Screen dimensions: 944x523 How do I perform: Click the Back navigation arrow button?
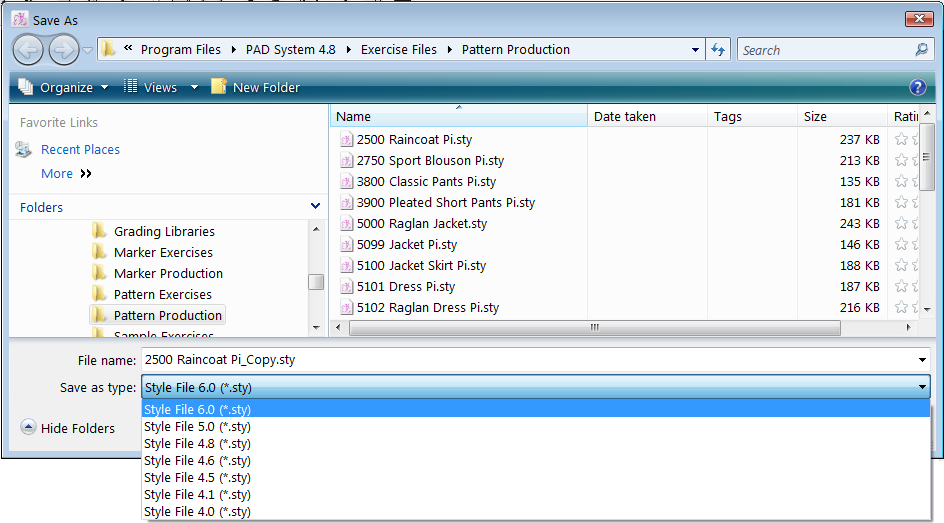(x=29, y=49)
